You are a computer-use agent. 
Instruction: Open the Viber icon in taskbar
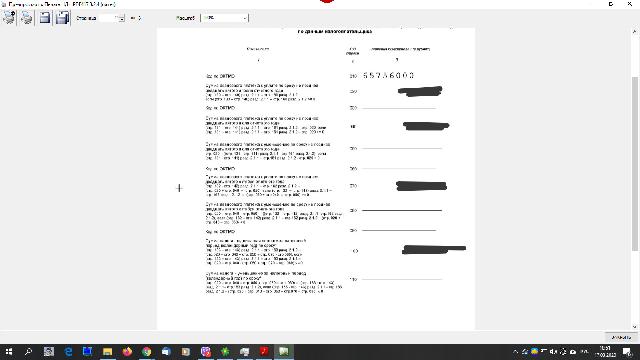point(205,351)
